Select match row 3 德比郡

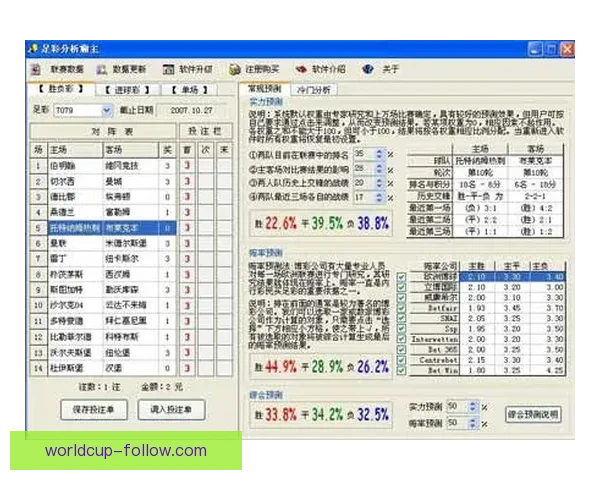pyautogui.click(x=103, y=197)
